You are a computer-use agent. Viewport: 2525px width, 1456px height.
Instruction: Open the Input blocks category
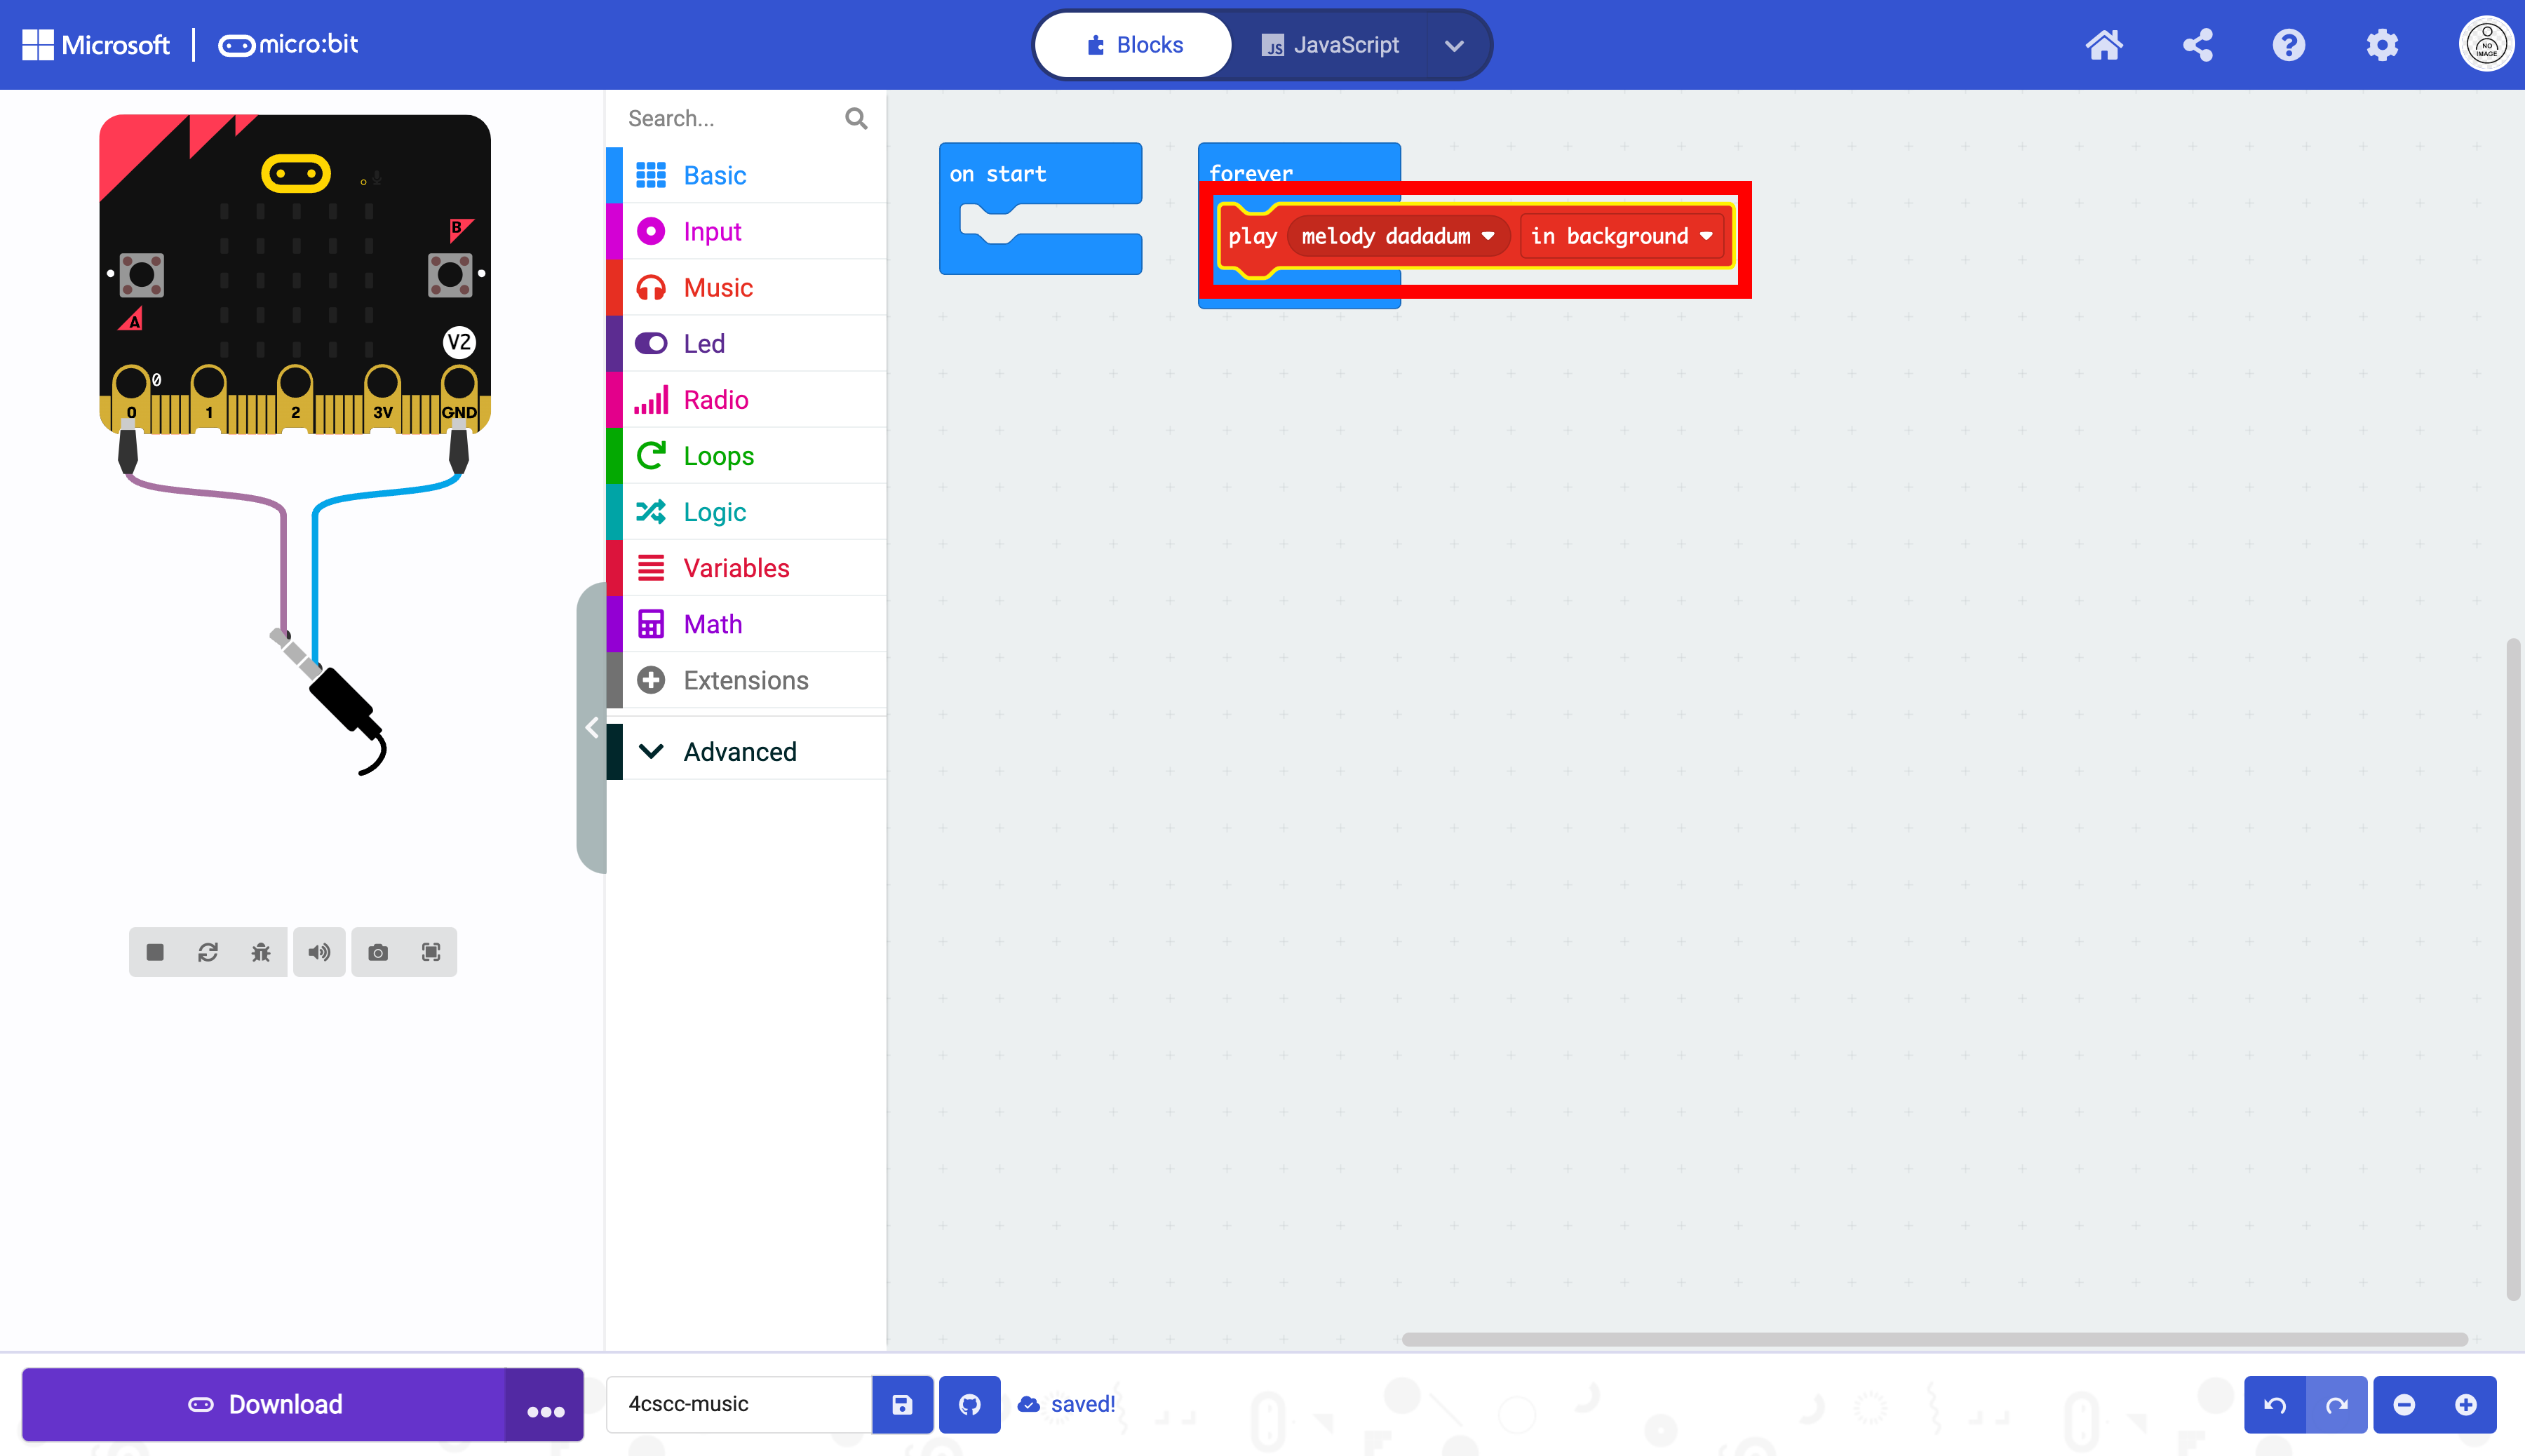click(746, 231)
